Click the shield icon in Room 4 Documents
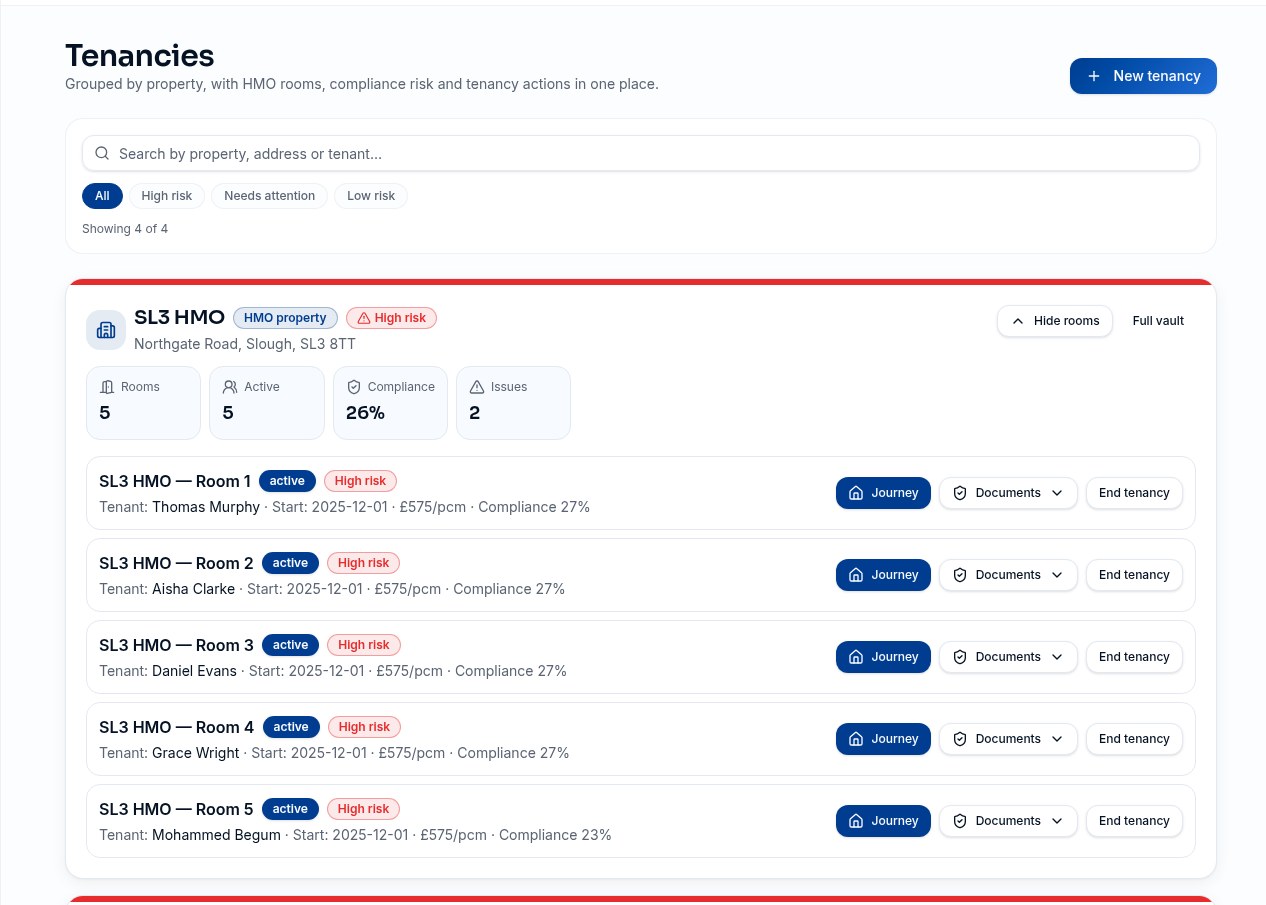 pyautogui.click(x=960, y=739)
